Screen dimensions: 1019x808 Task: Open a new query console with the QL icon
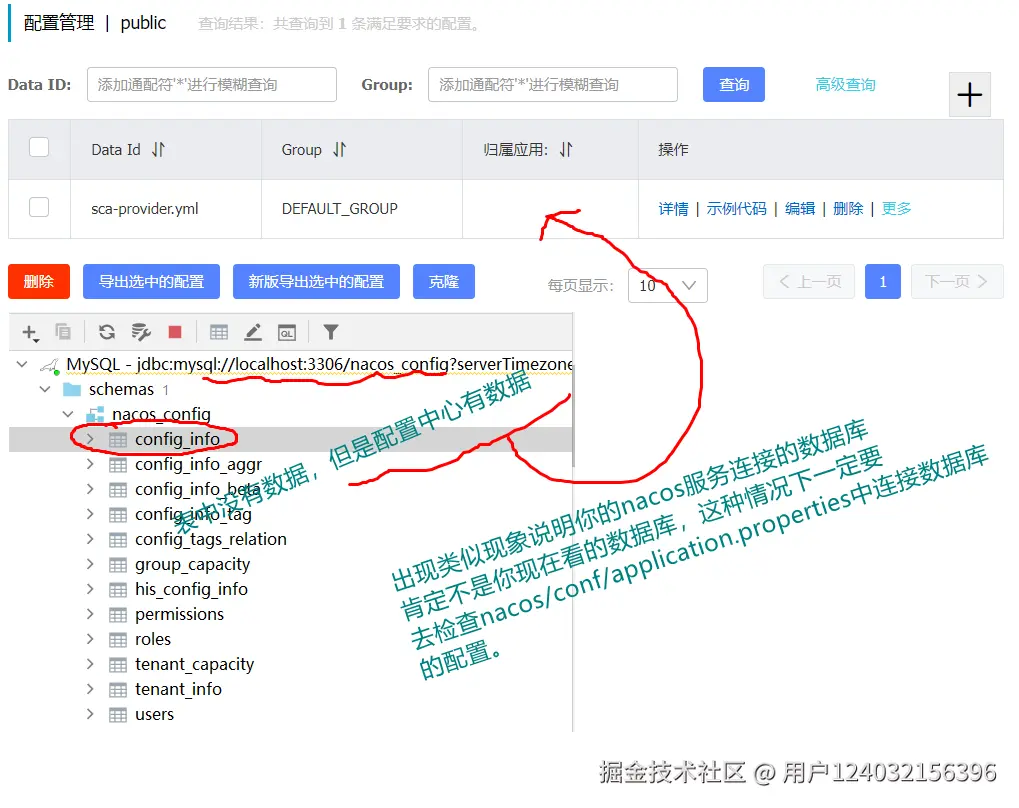pos(287,331)
